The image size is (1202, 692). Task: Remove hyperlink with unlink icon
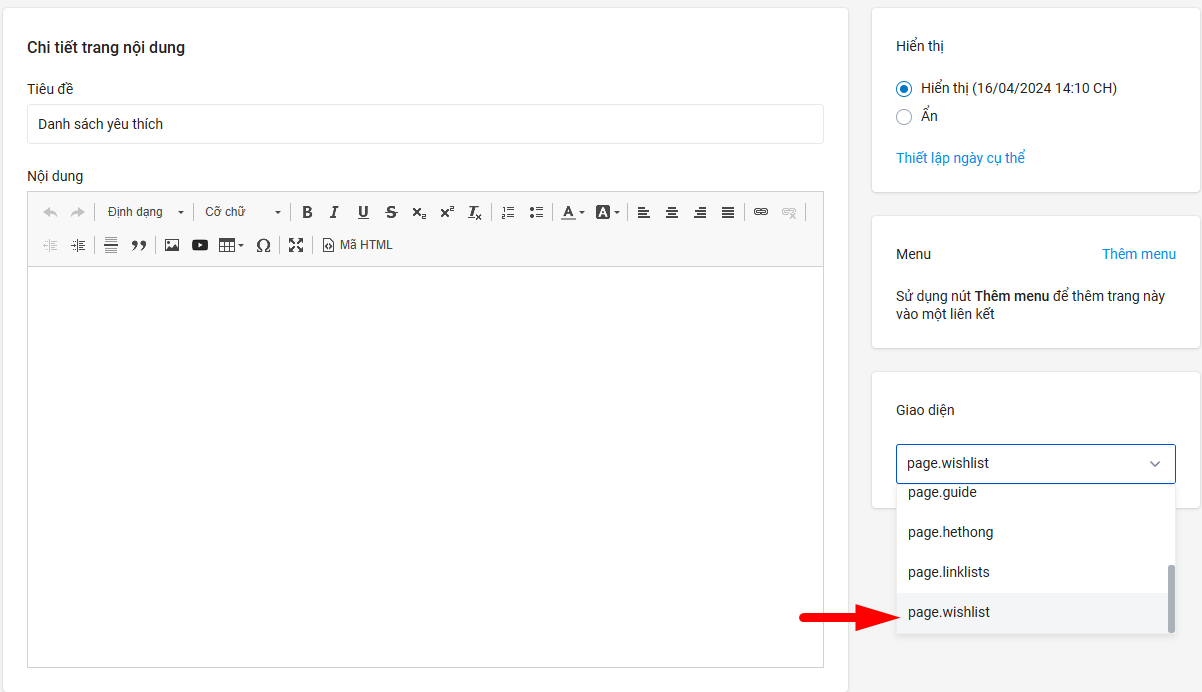pos(789,212)
